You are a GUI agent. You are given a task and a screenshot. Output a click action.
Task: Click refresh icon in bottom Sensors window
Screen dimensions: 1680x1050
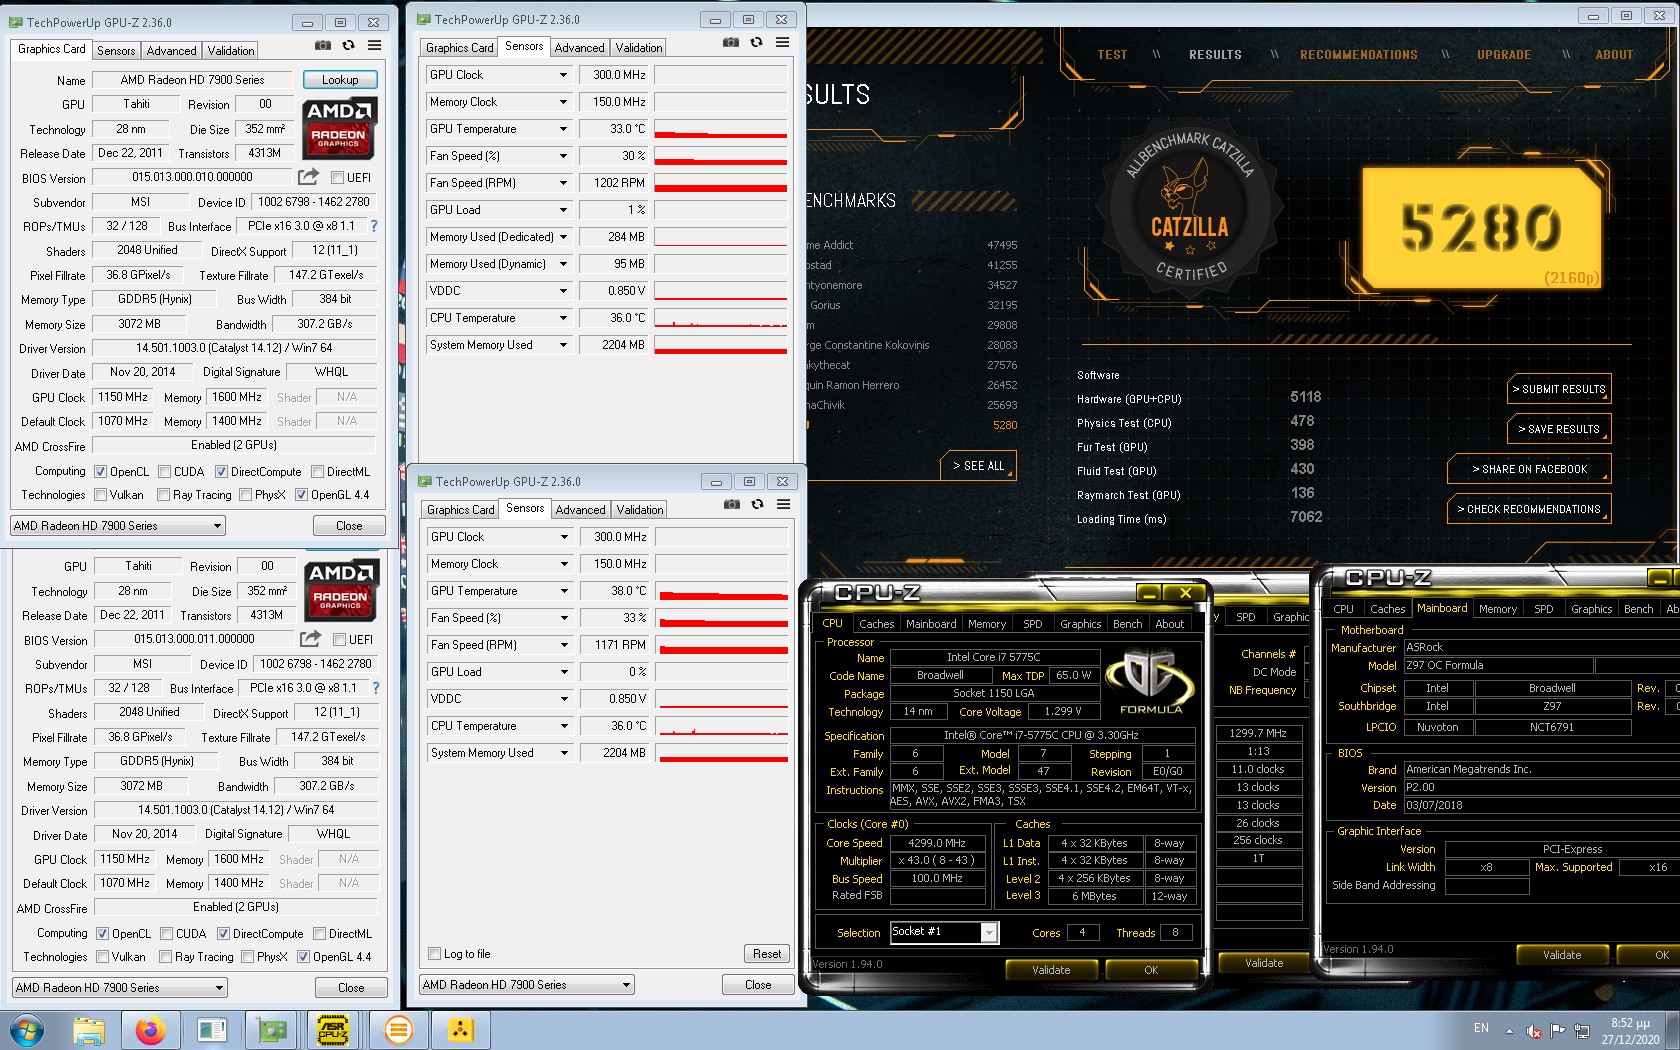[758, 504]
